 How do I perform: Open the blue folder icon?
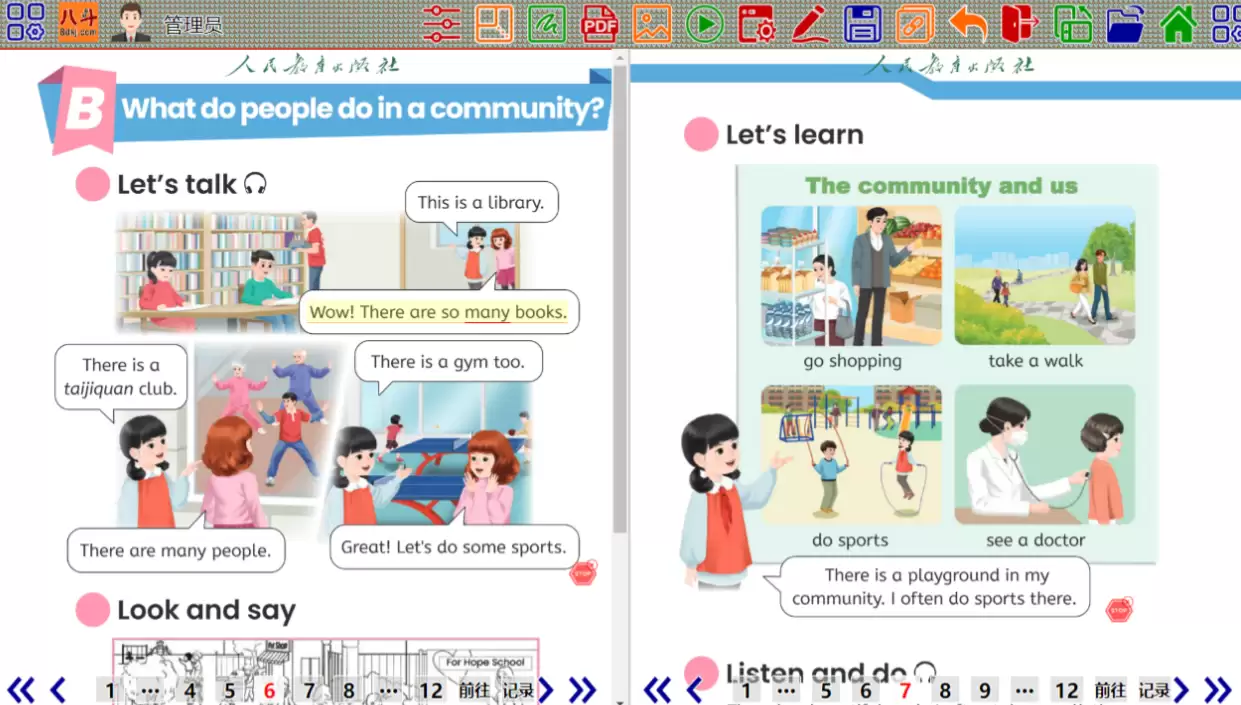click(x=1125, y=23)
